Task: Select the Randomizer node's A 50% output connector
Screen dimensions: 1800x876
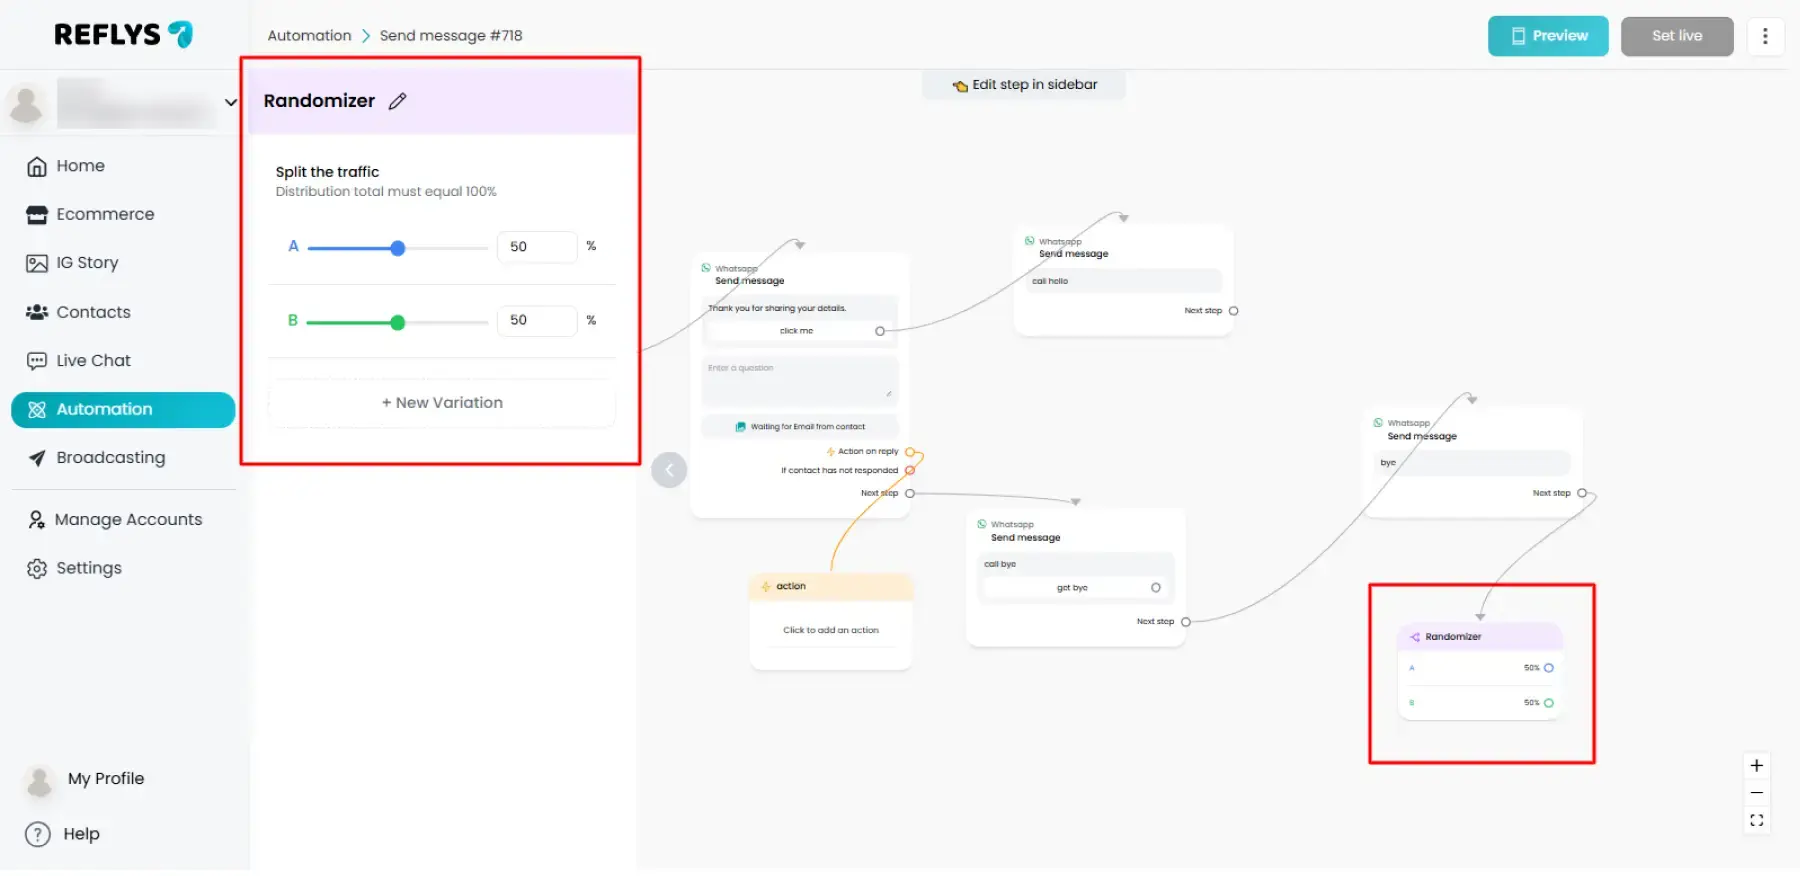Action: click(1548, 668)
